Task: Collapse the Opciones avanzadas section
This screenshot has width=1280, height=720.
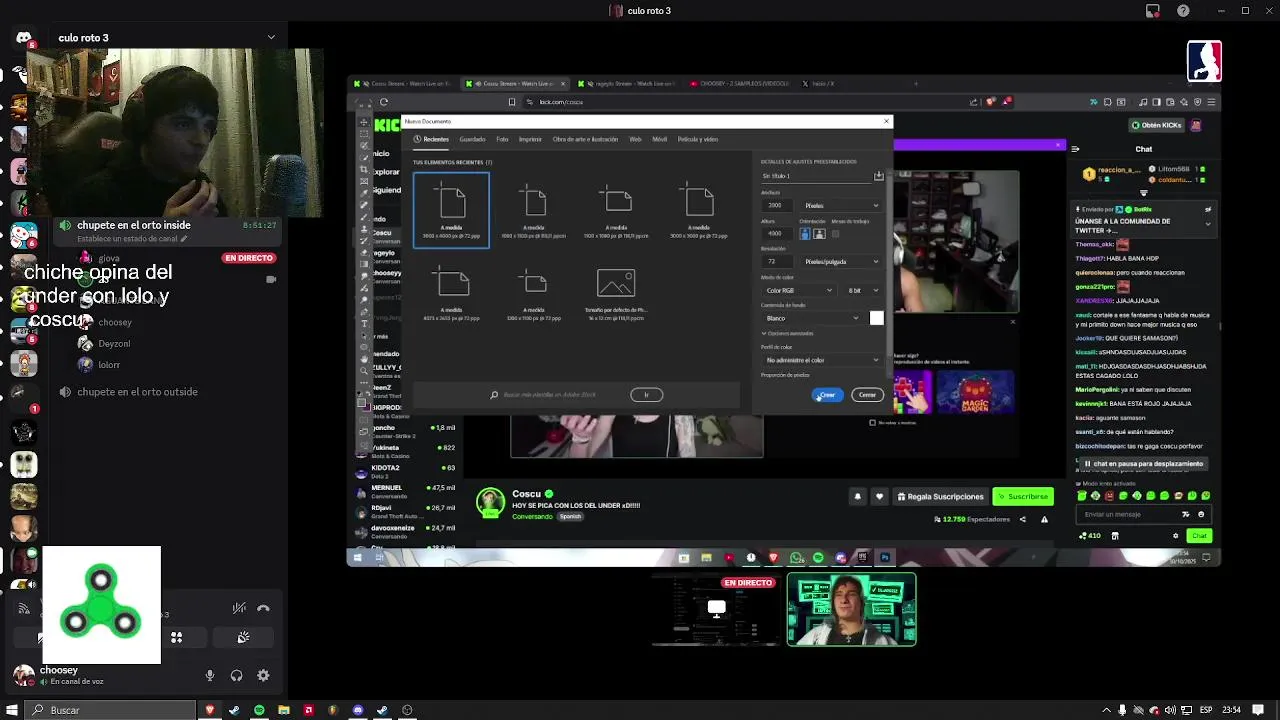Action: coord(788,333)
